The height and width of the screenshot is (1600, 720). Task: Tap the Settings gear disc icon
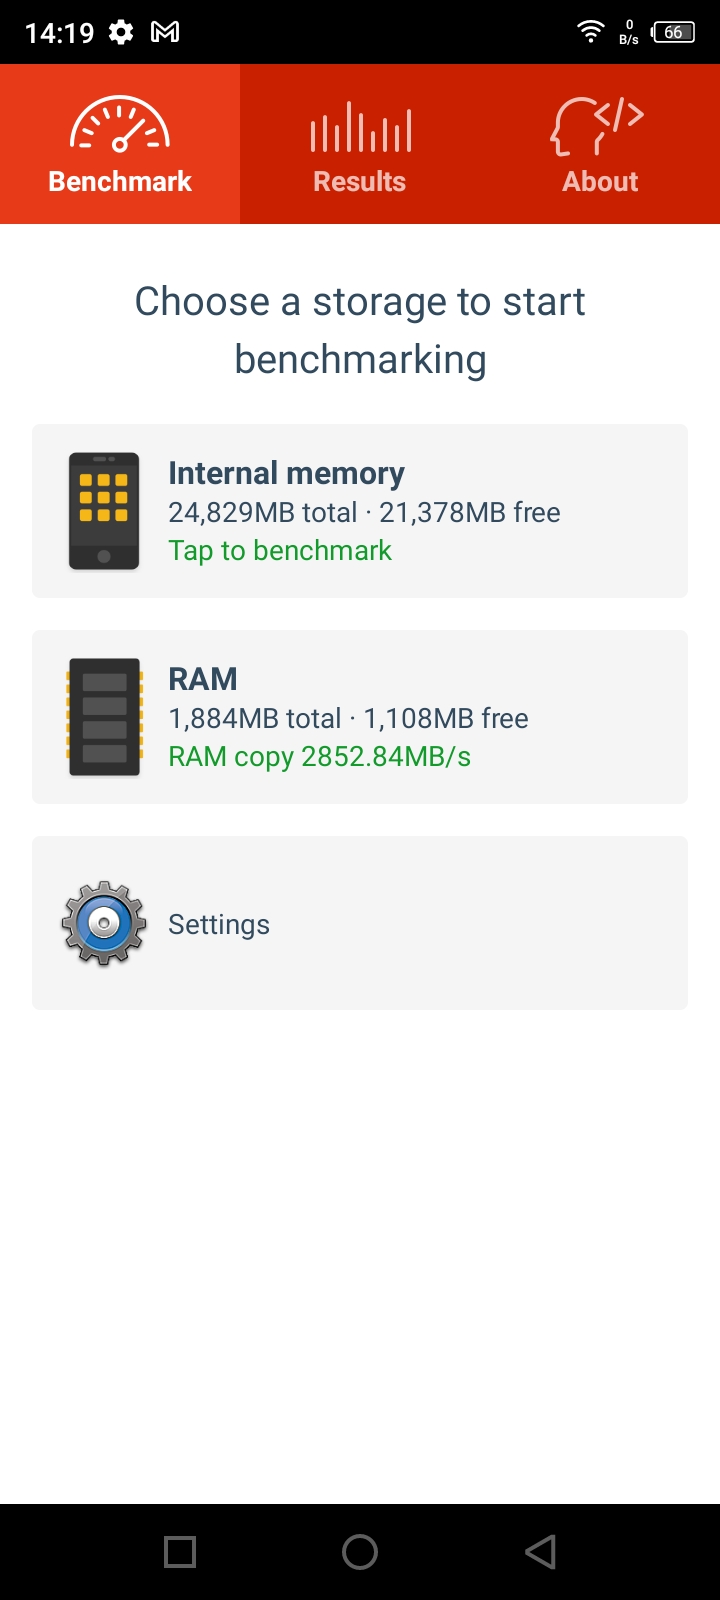104,923
